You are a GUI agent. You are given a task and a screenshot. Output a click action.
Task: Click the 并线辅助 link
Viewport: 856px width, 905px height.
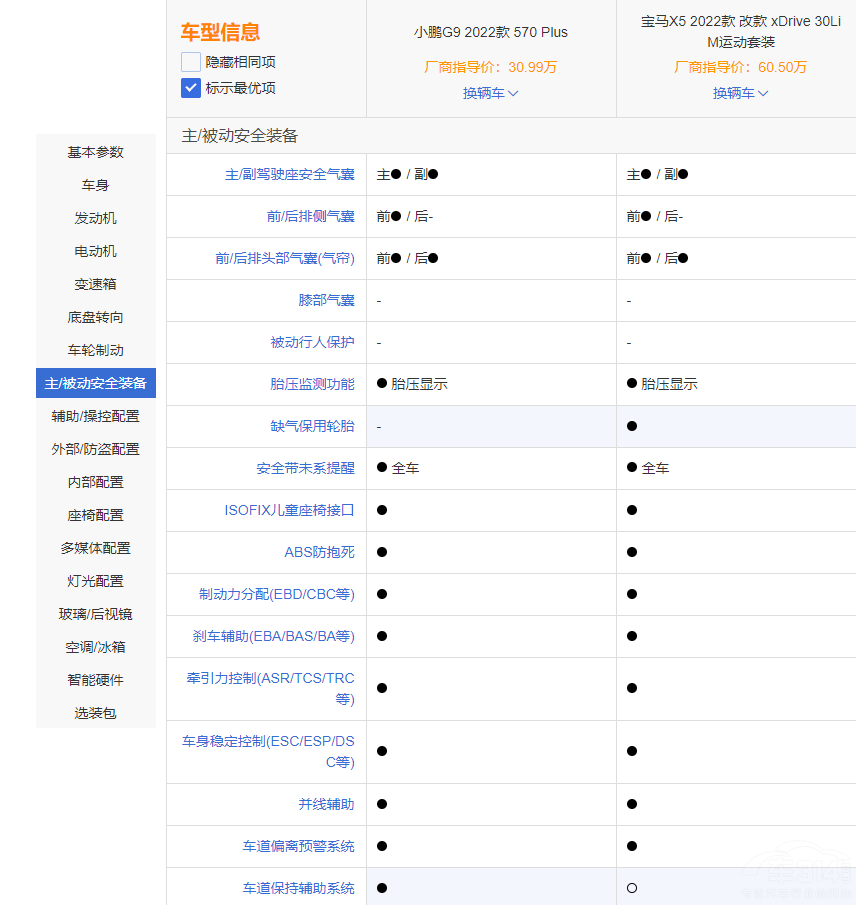[x=325, y=804]
